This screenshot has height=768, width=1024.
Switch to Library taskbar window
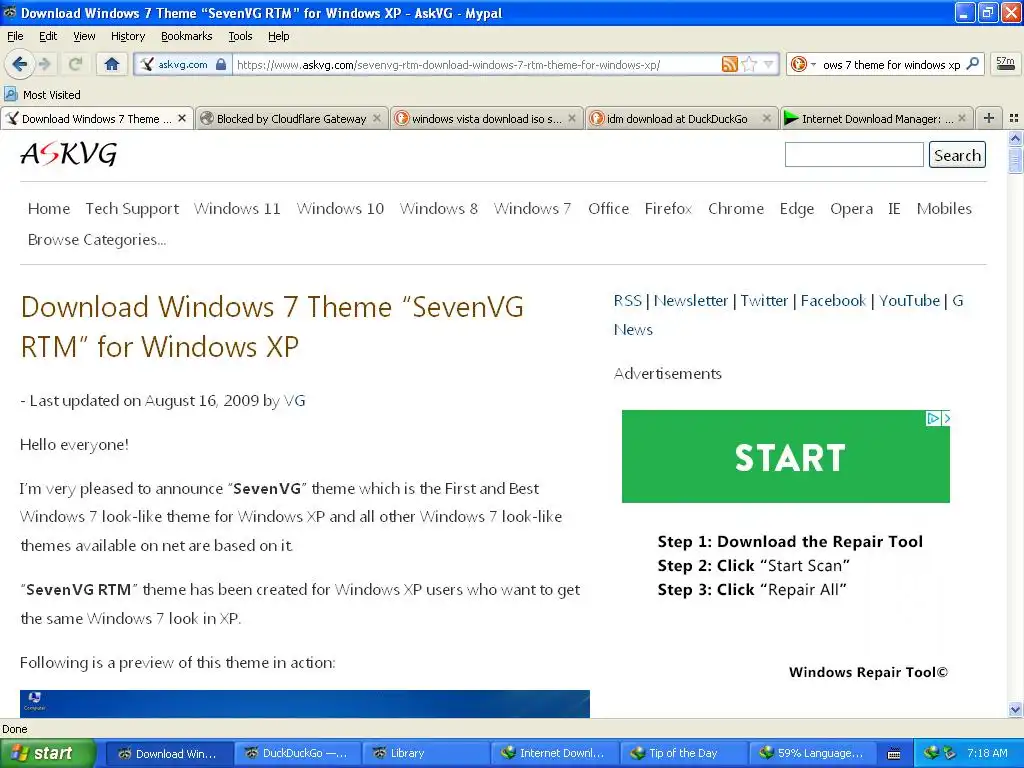[x=424, y=753]
